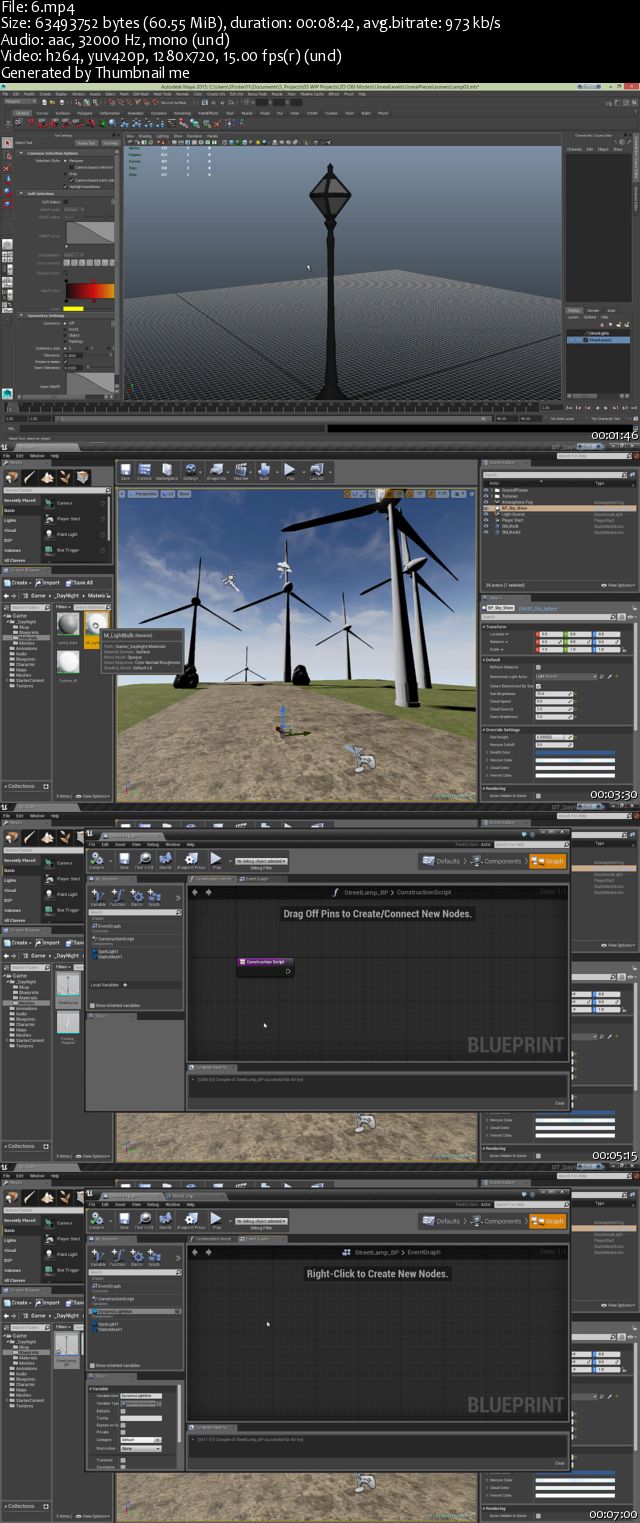Add Function icon in ConstructionScript frame My Blueprint

[117, 897]
